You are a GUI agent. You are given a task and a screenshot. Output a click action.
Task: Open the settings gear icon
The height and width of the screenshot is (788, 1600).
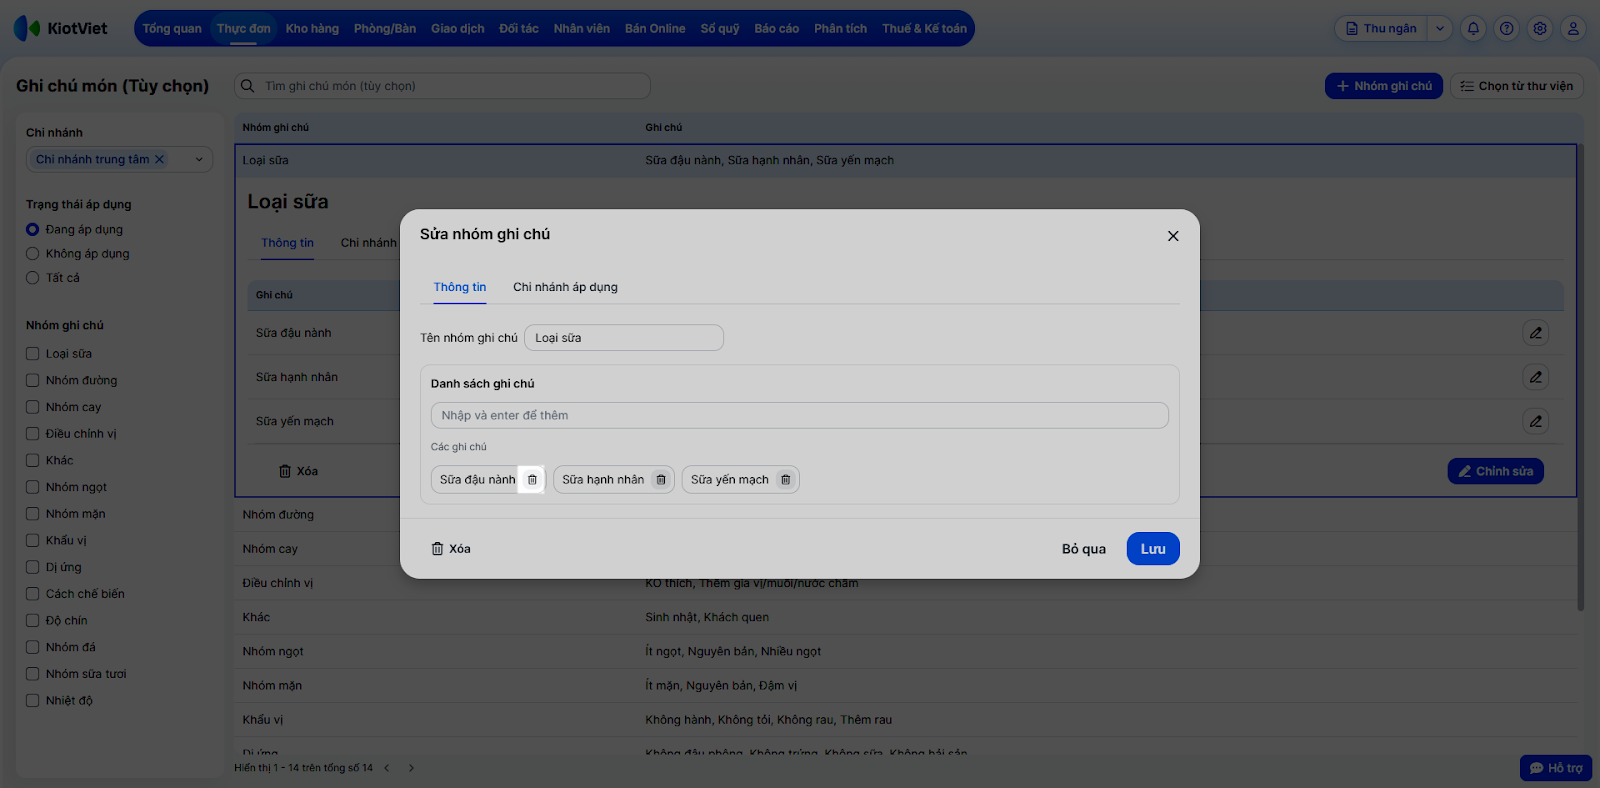coord(1540,29)
